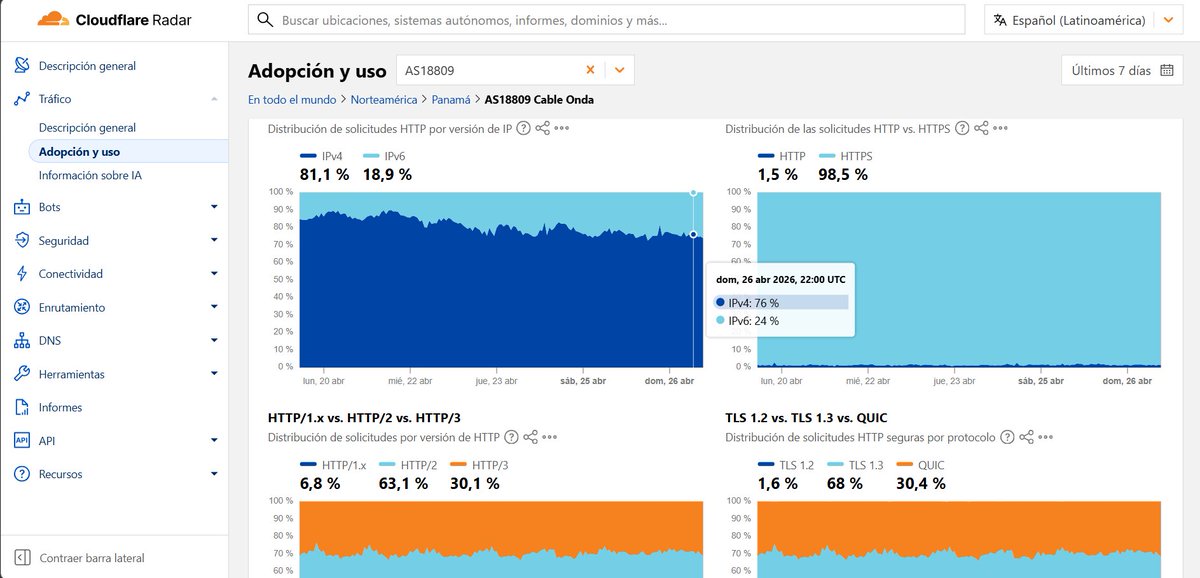
Task: Expand the Conectividad menu arrow
Action: tap(214, 274)
